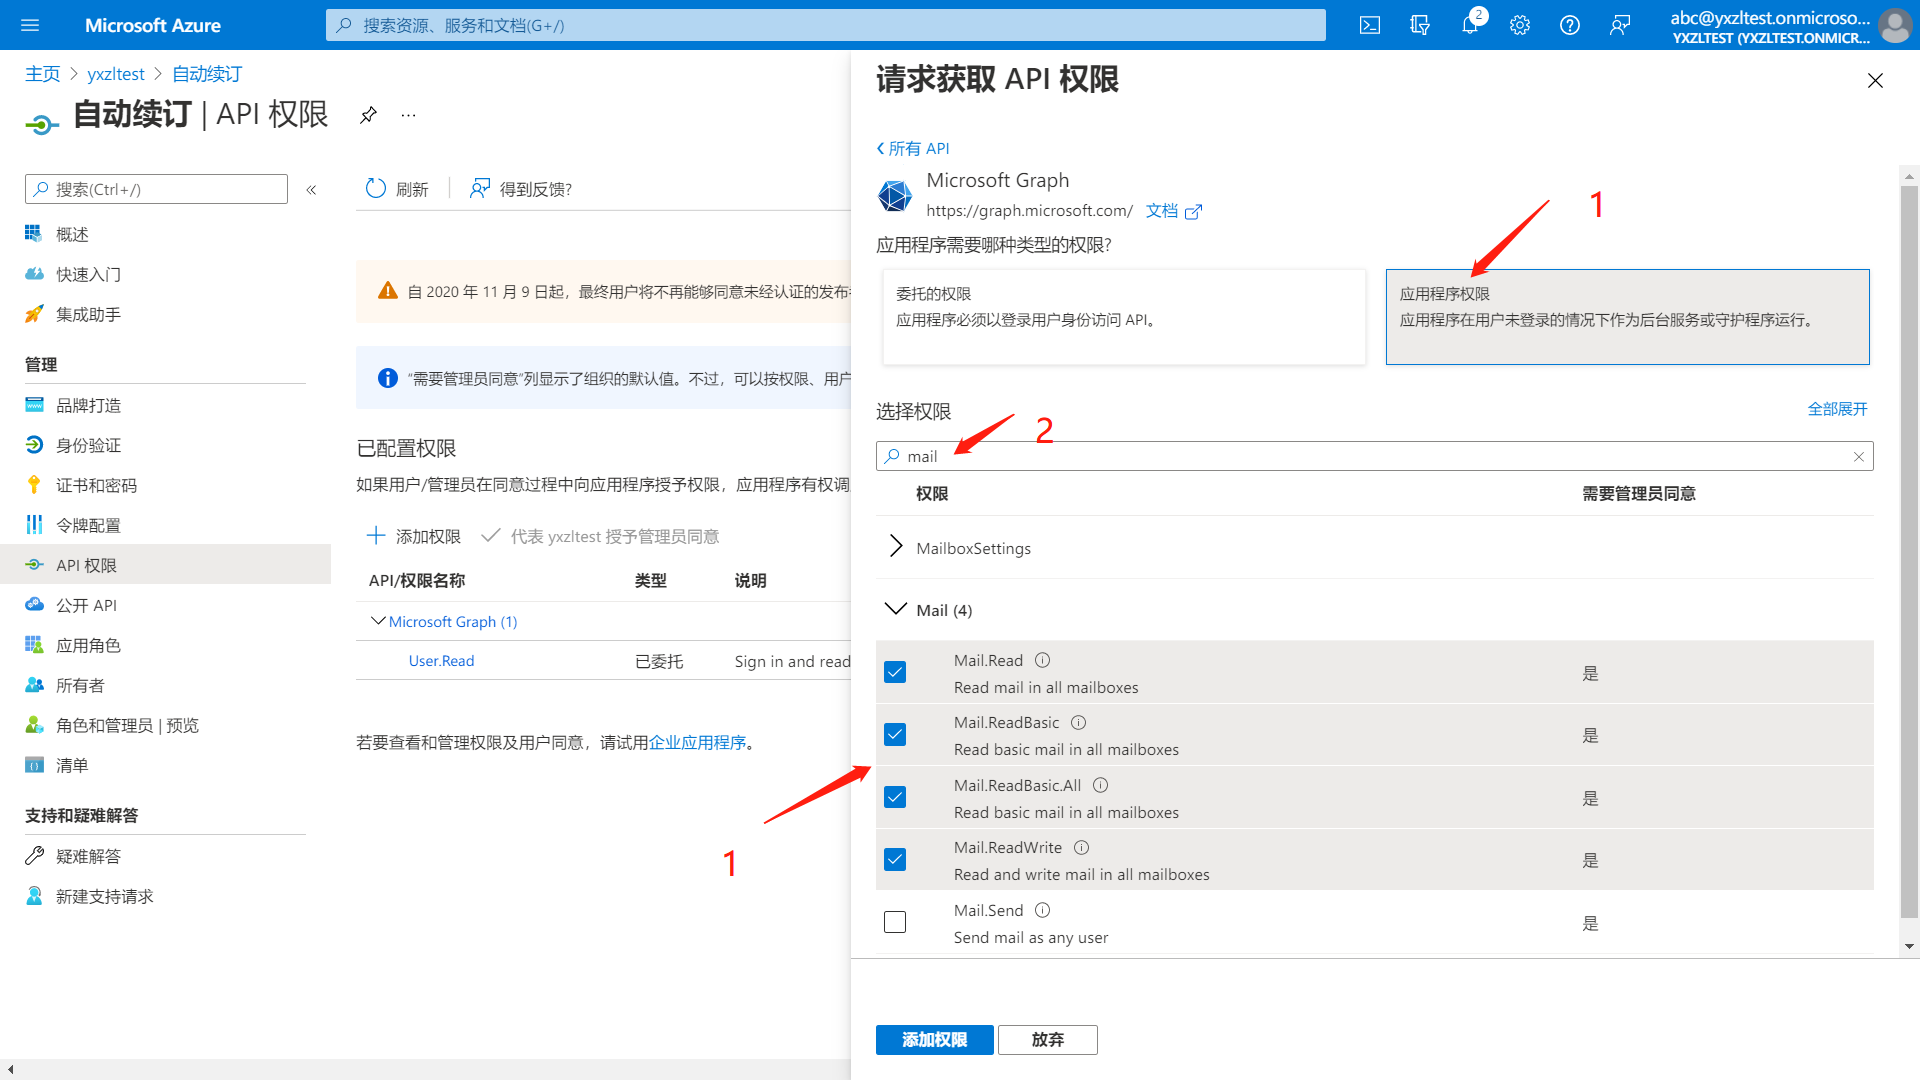Screen dimensions: 1920x1080
Task: Pin the 自动续订 API 权限 page
Action: (x=368, y=115)
